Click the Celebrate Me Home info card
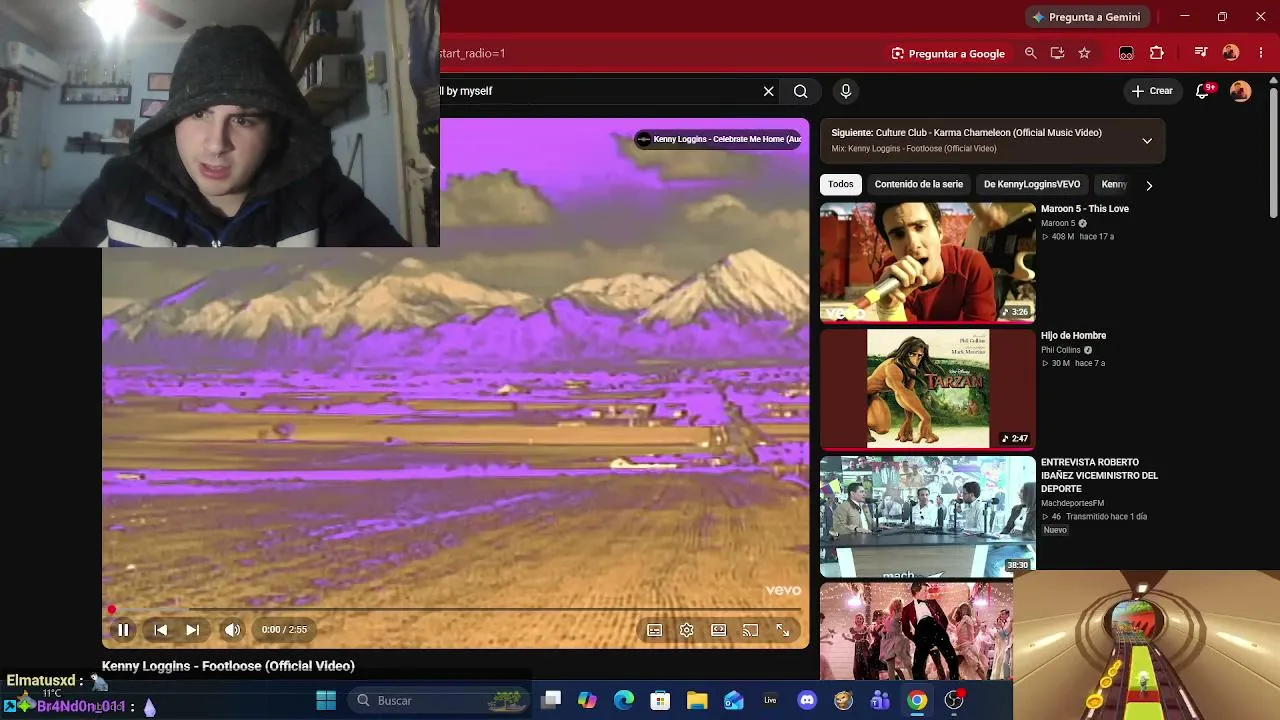 coord(719,139)
